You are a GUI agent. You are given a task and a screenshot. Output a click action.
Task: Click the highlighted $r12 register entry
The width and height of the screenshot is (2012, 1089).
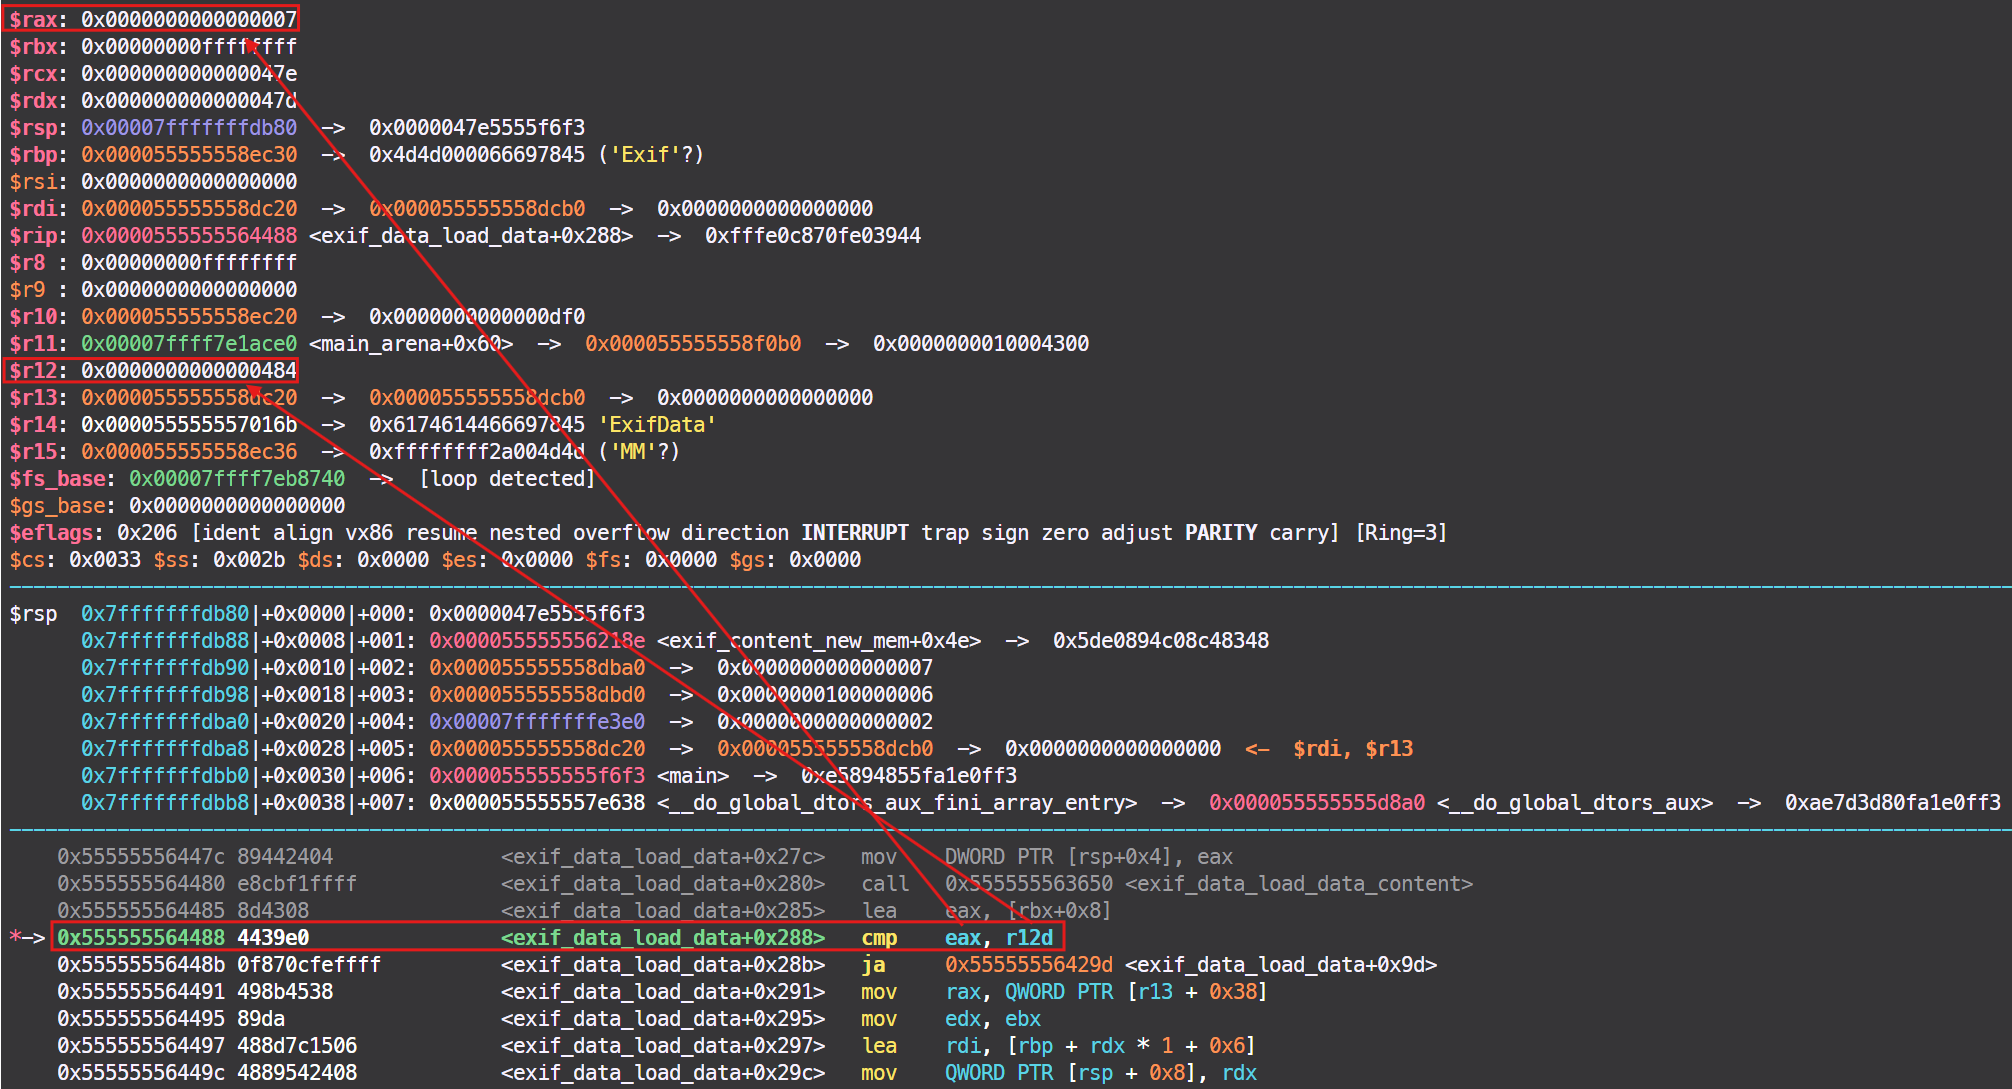click(x=150, y=370)
